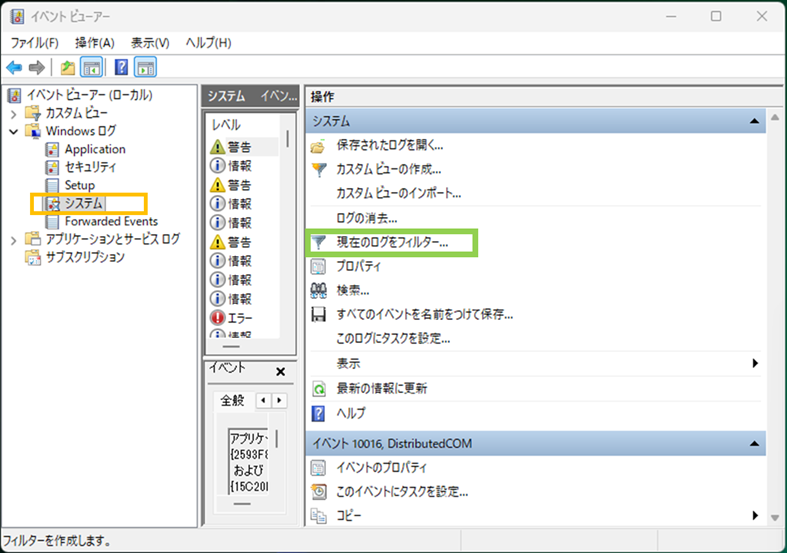Viewport: 787px width, 553px height.
Task: Expand the アプリケーションとサービス ログ node
Action: pos(14,240)
